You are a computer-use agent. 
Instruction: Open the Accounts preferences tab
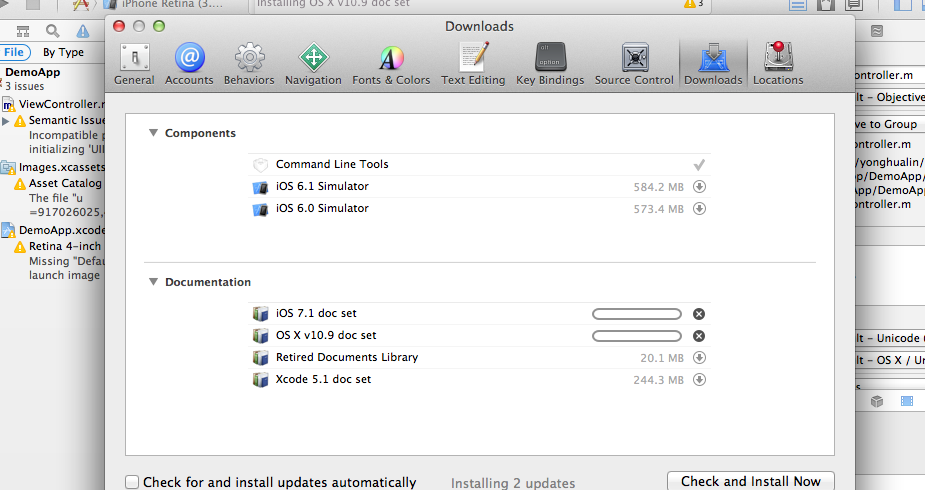189,65
